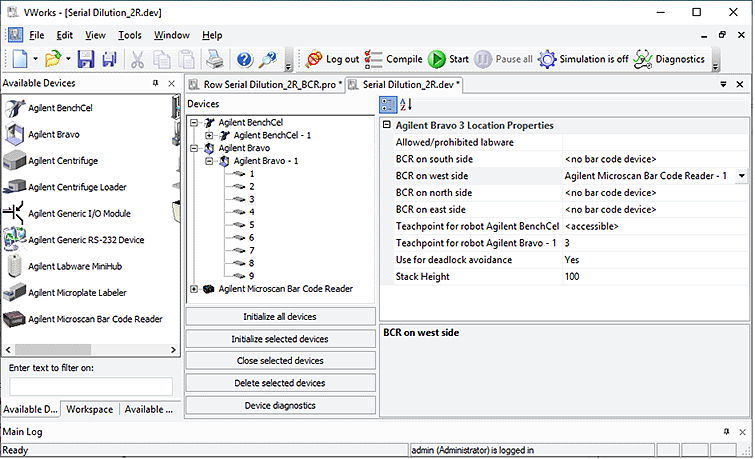This screenshot has width=755, height=459.
Task: Select Agilent Microscan Bar Code Reader in Available Devices
Action: tap(95, 319)
